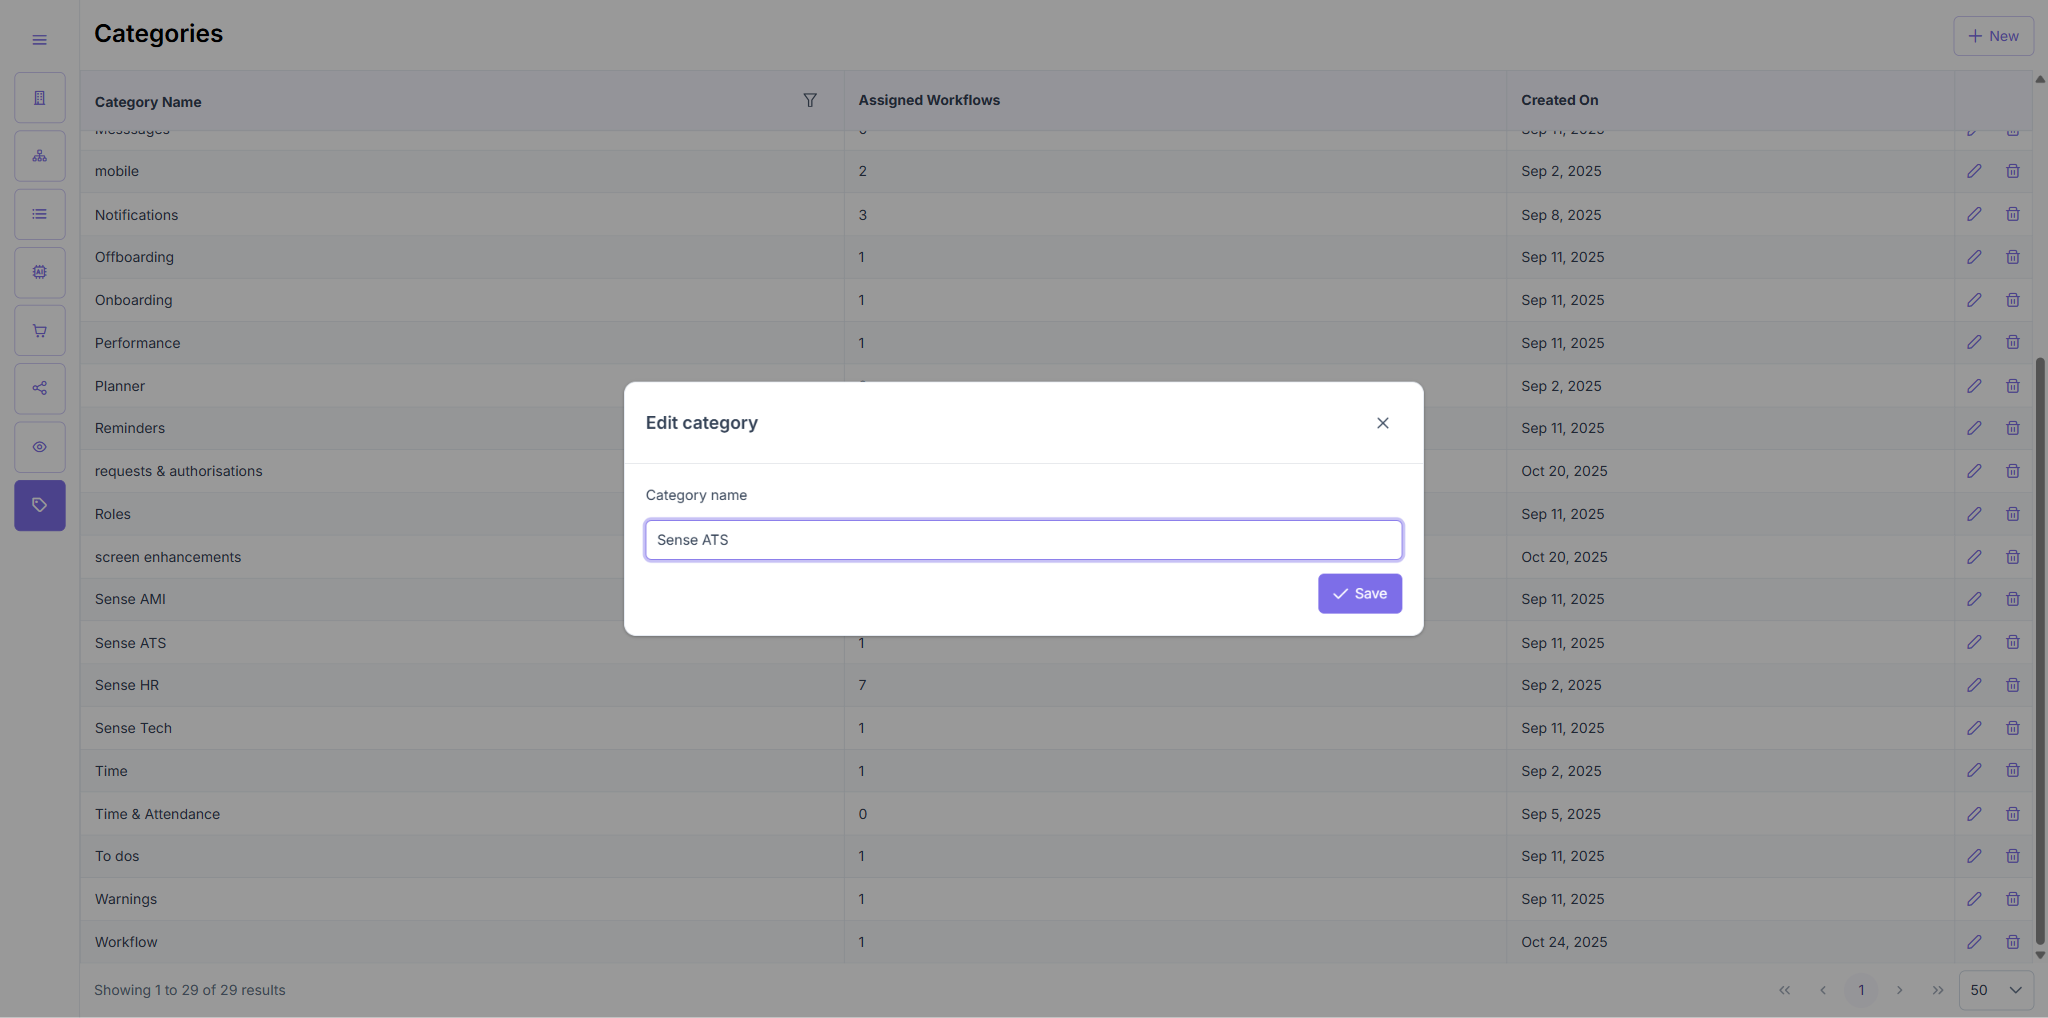2048x1018 pixels.
Task: Delete the To dos category
Action: 2013,856
